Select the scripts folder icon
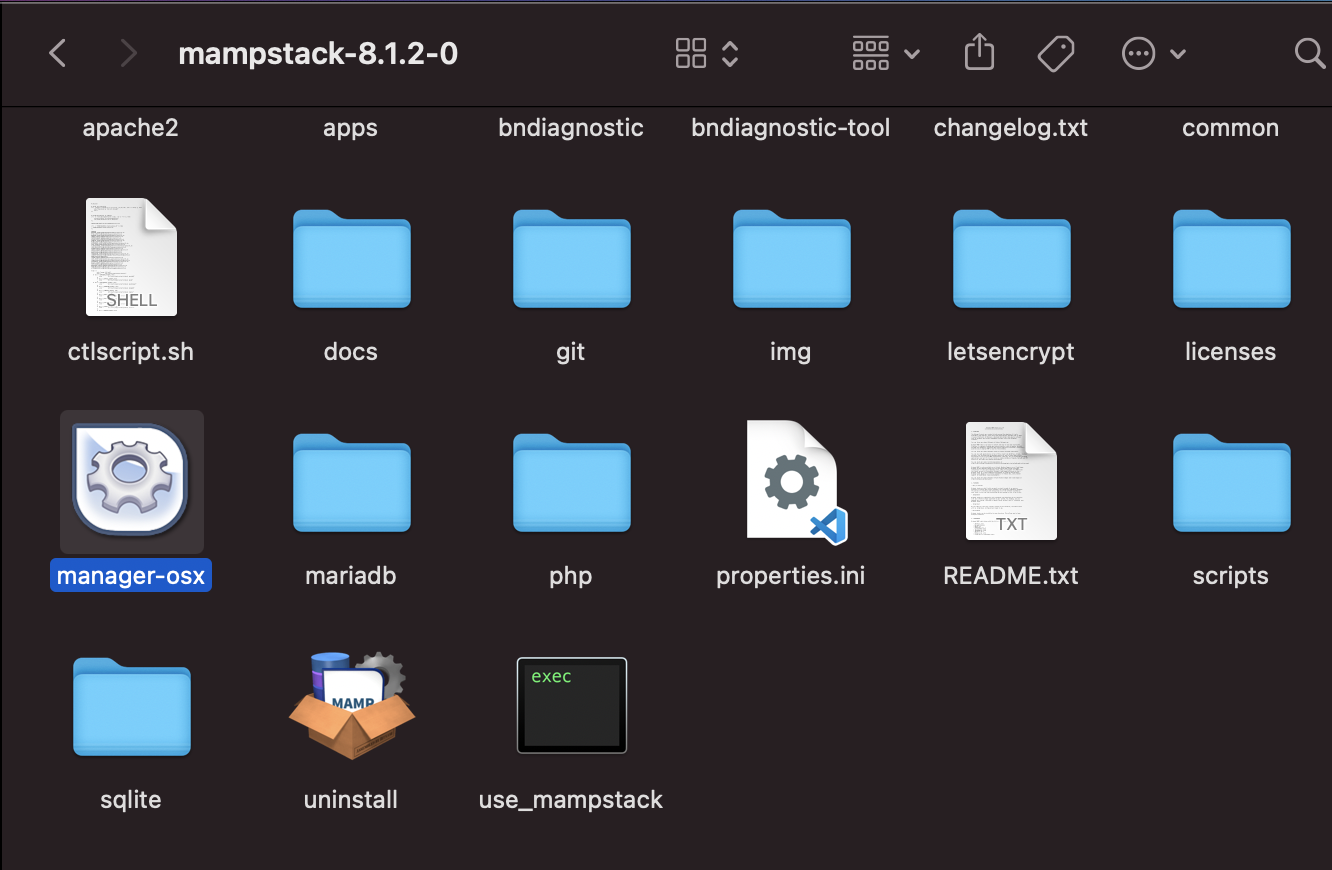This screenshot has height=870, width=1332. coord(1231,483)
